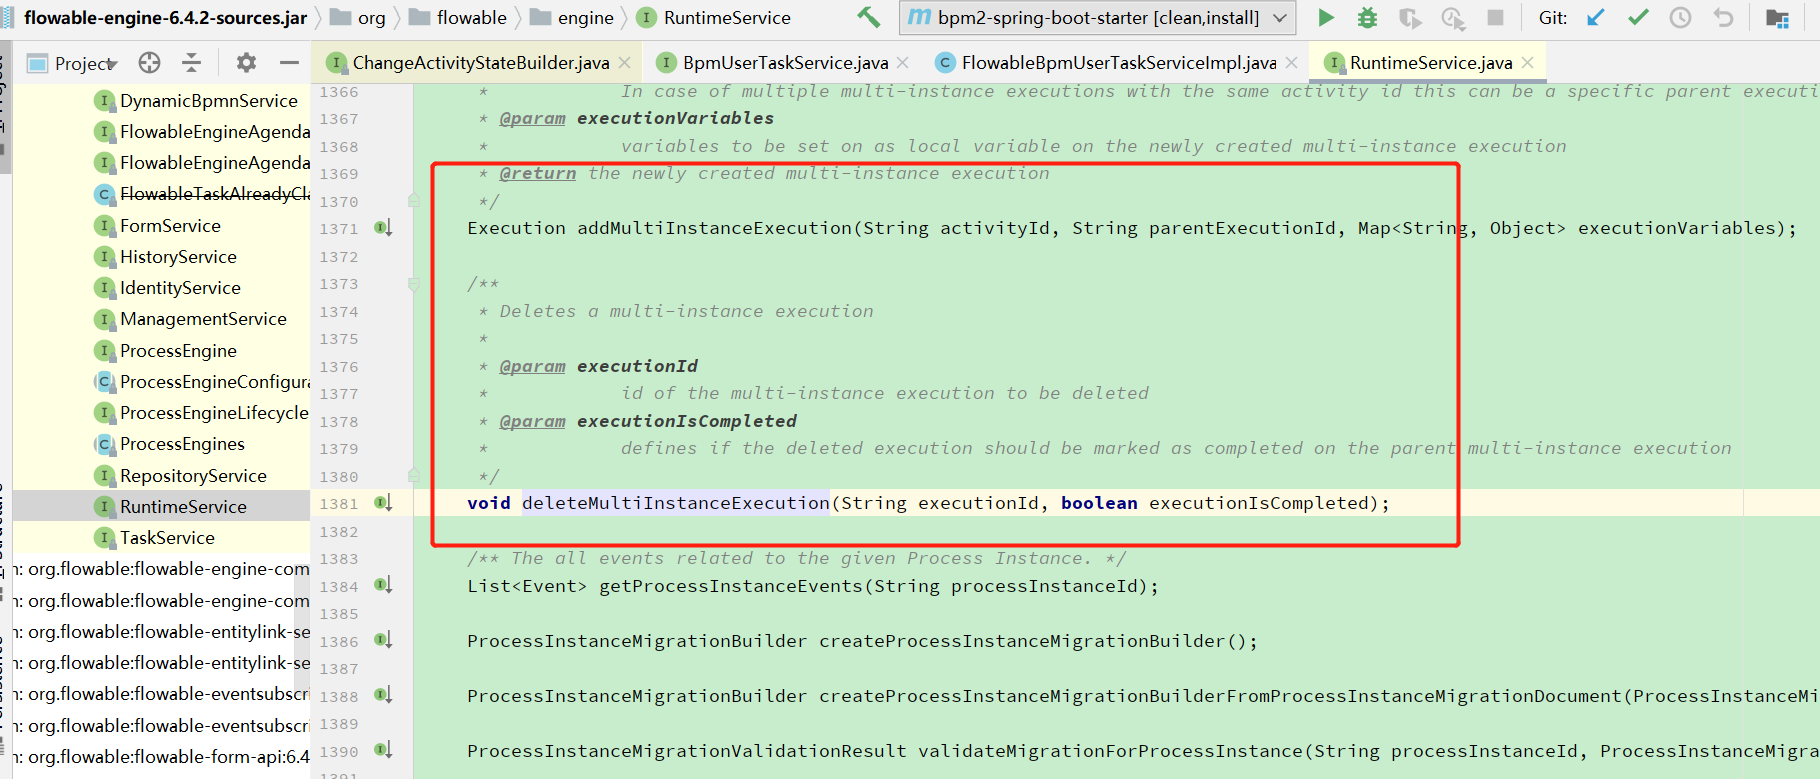Revert changes with the undo arrow icon

click(1723, 17)
